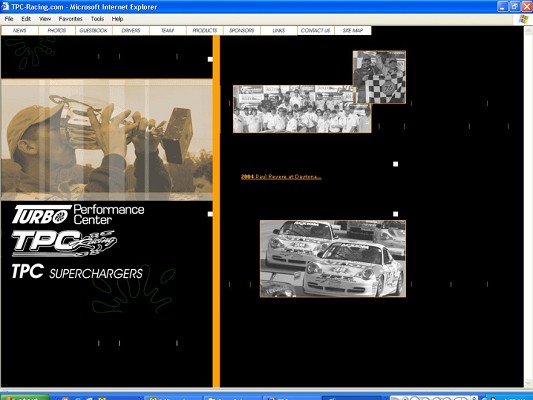Image resolution: width=533 pixels, height=400 pixels.
Task: Open the SPONSORS navigation tab
Action: 242,31
